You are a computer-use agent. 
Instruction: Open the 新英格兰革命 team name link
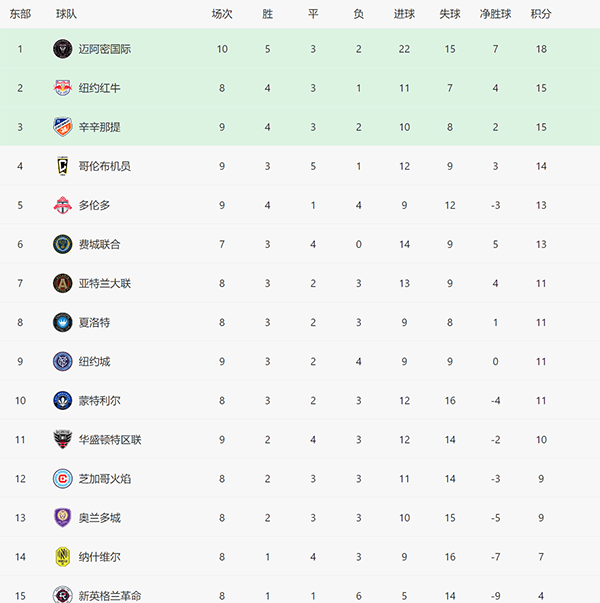click(x=110, y=595)
